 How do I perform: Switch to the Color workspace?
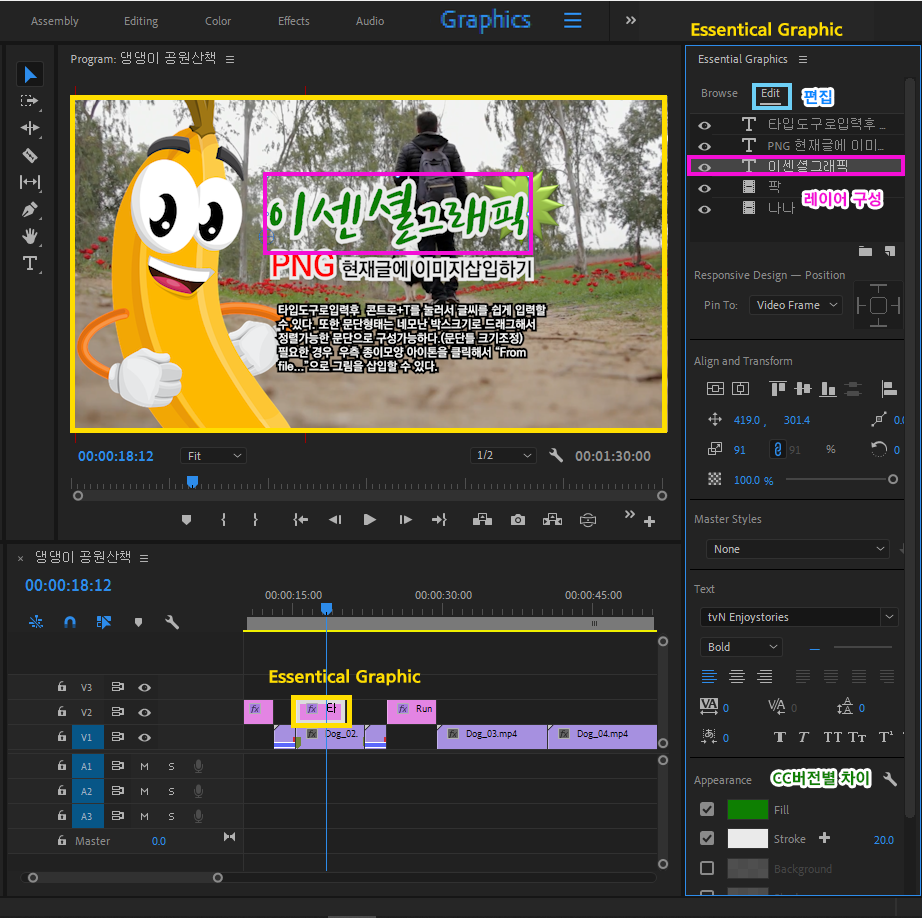coord(218,21)
